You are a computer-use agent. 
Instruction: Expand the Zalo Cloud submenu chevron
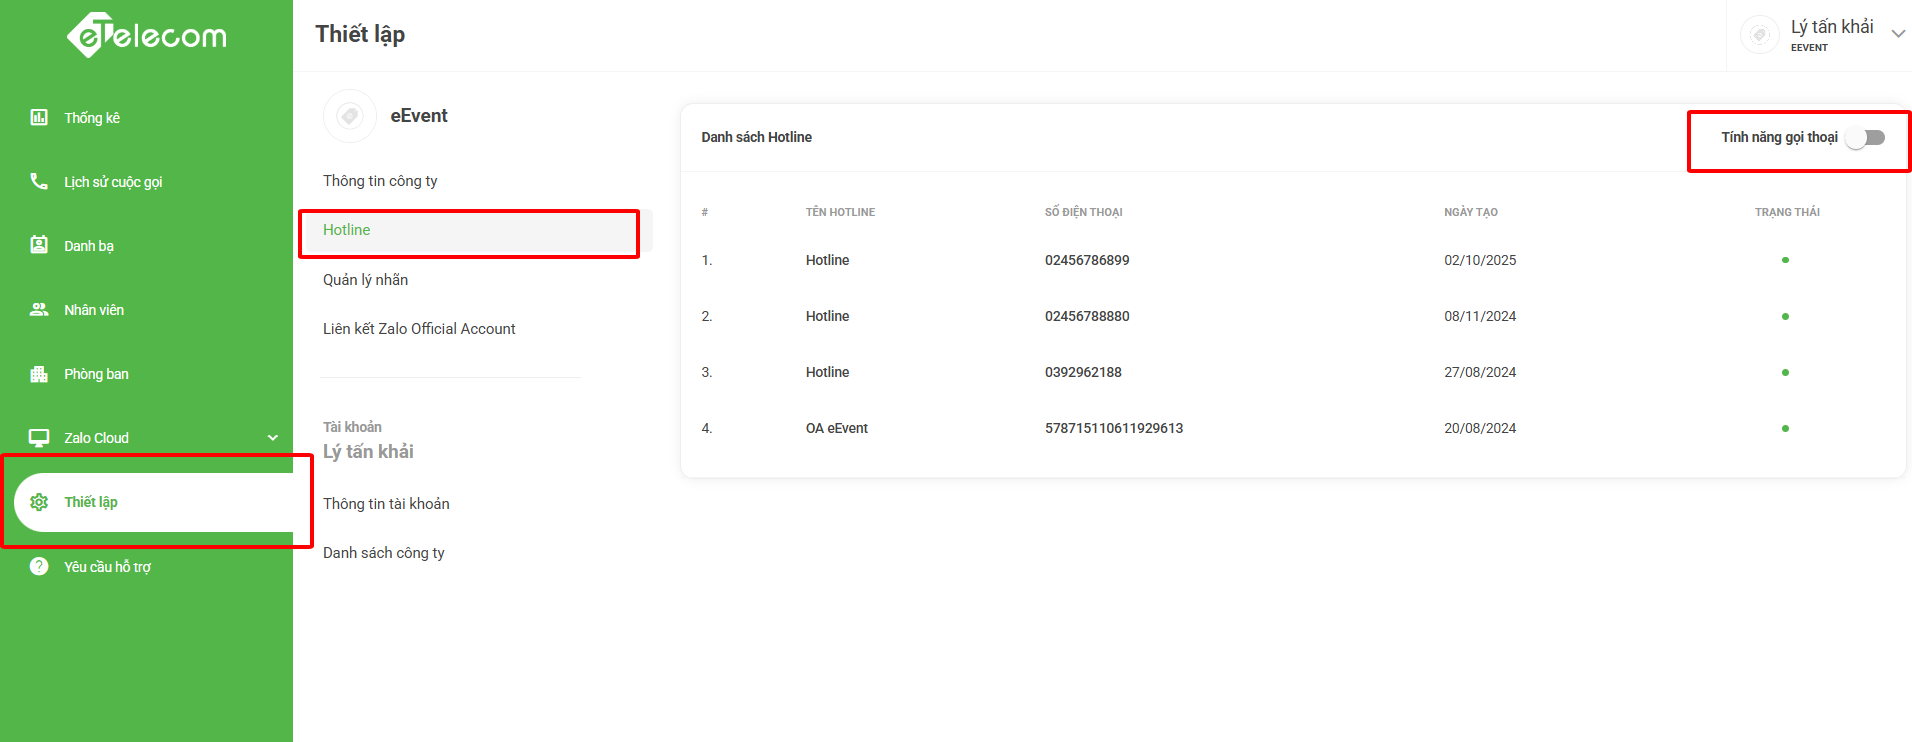272,438
